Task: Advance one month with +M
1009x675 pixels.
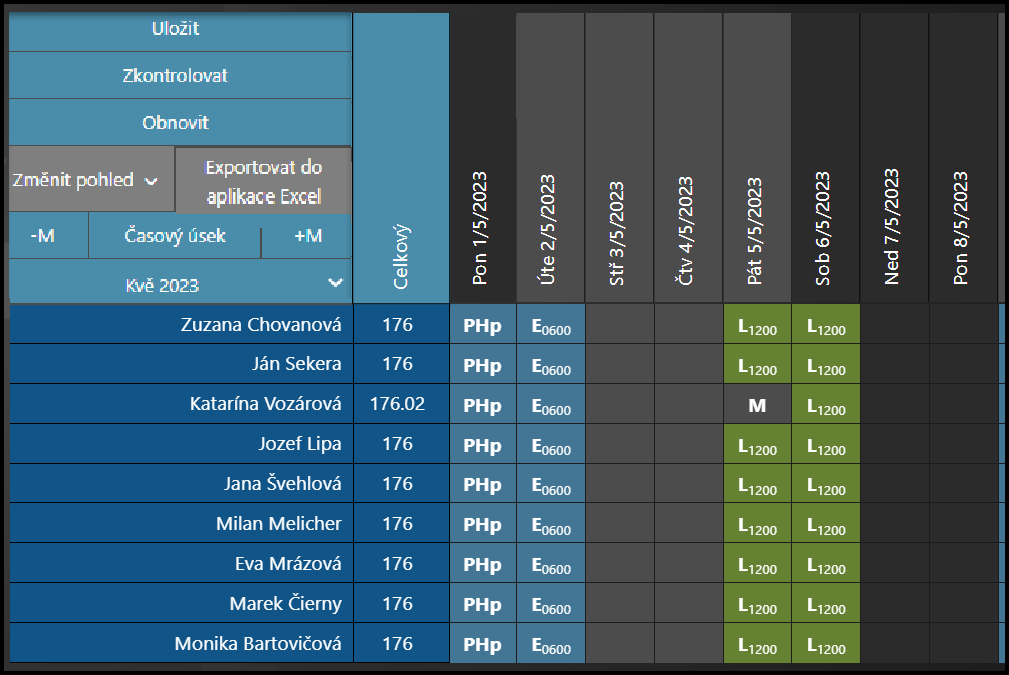Action: tap(308, 236)
